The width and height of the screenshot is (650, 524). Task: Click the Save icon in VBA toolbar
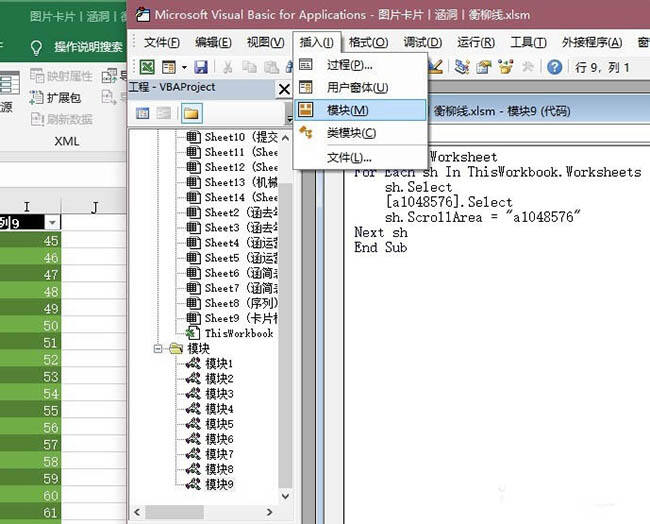click(201, 67)
